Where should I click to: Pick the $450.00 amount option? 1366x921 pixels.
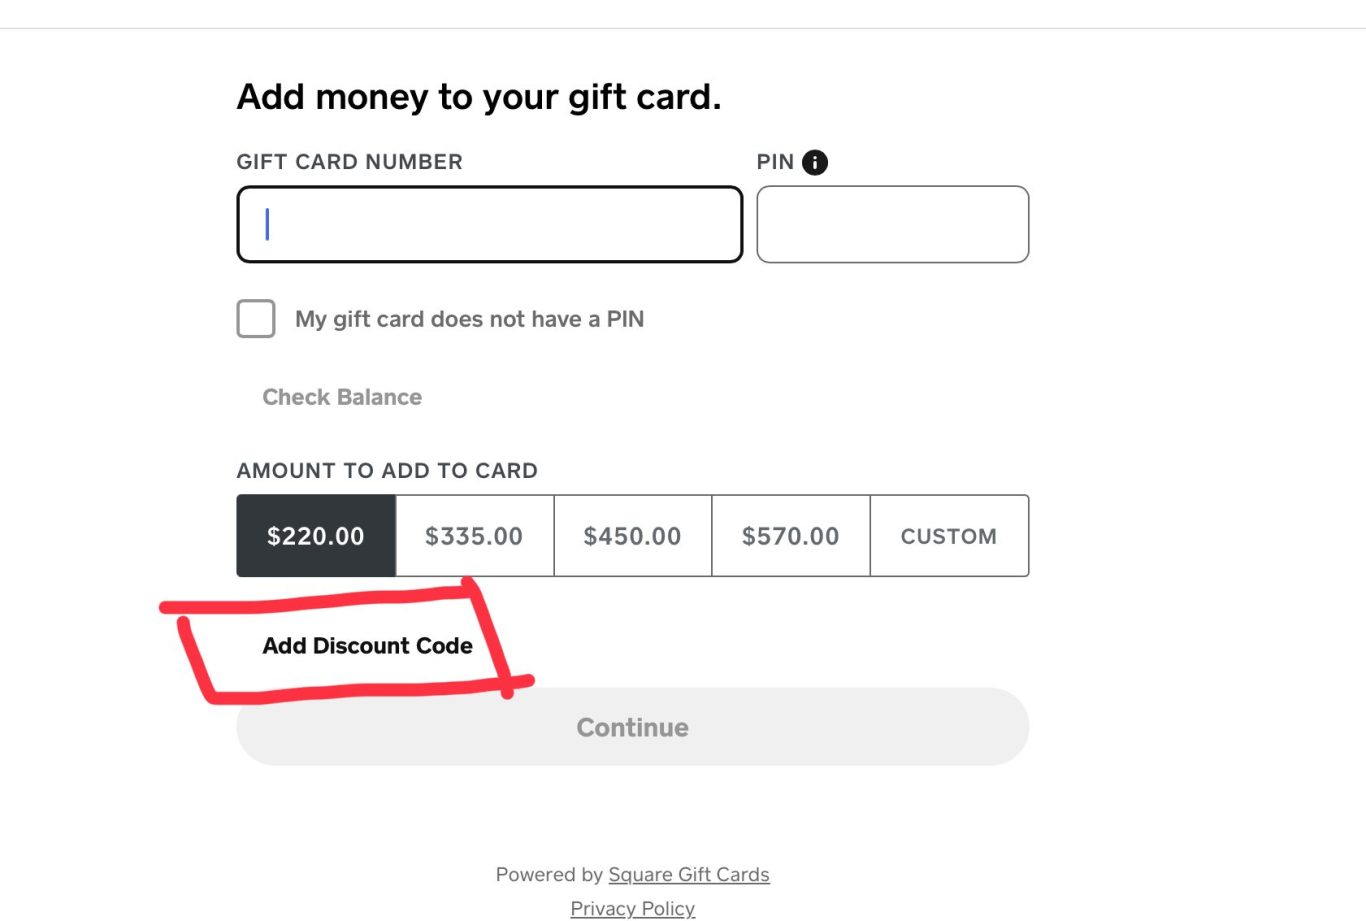click(x=632, y=536)
